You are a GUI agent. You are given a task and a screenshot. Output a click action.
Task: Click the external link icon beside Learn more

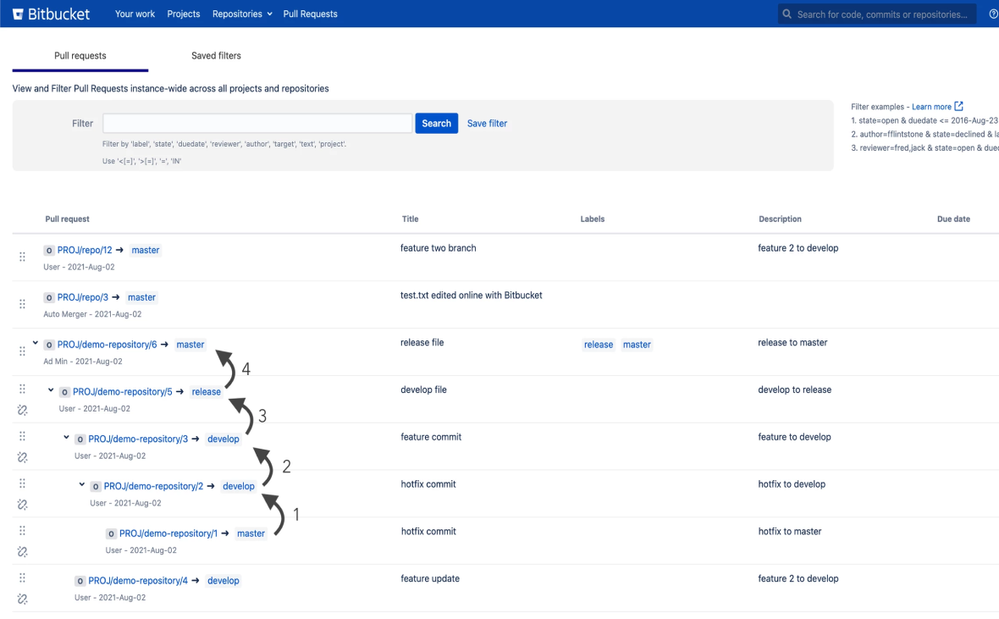pos(959,106)
